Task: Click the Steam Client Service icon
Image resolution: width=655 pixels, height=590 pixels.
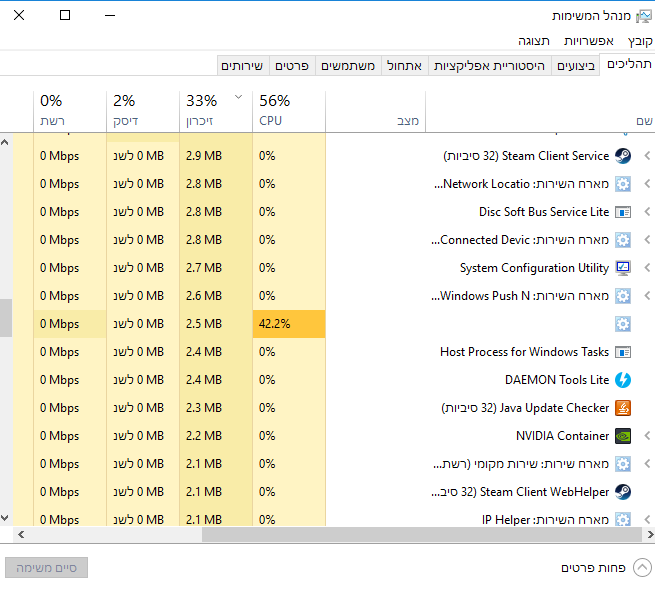Action: 623,156
